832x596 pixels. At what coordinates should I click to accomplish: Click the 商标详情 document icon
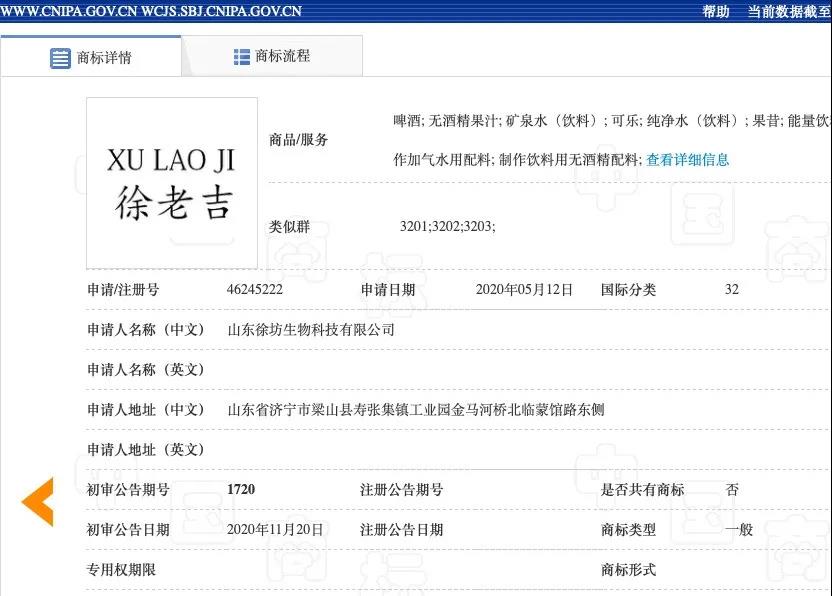coord(60,58)
